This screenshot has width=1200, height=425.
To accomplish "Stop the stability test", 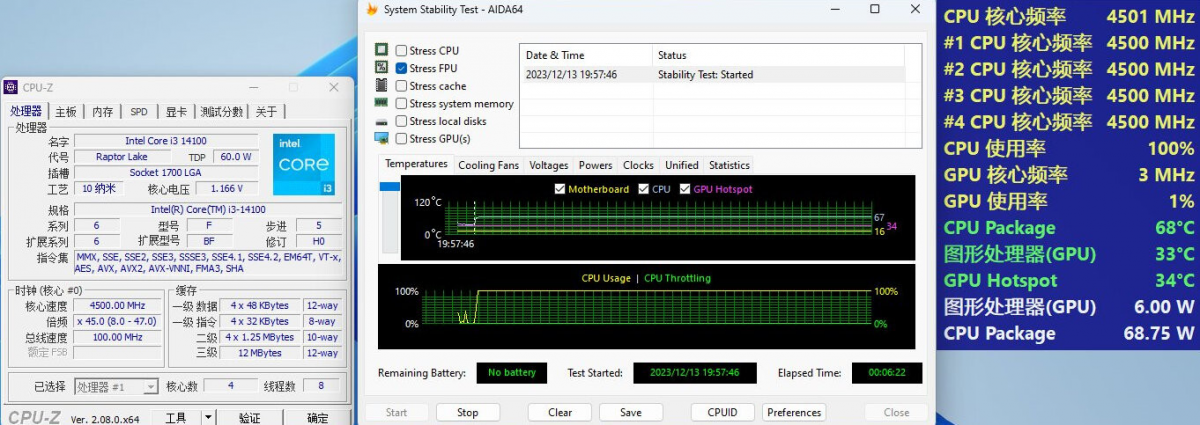I will click(467, 412).
